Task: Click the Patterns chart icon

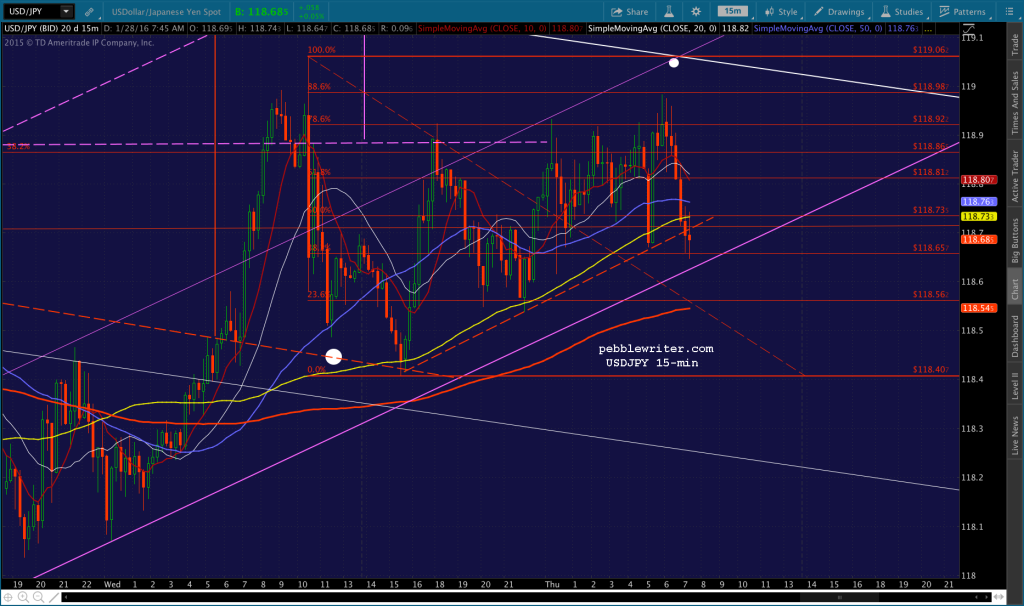Action: pyautogui.click(x=944, y=12)
